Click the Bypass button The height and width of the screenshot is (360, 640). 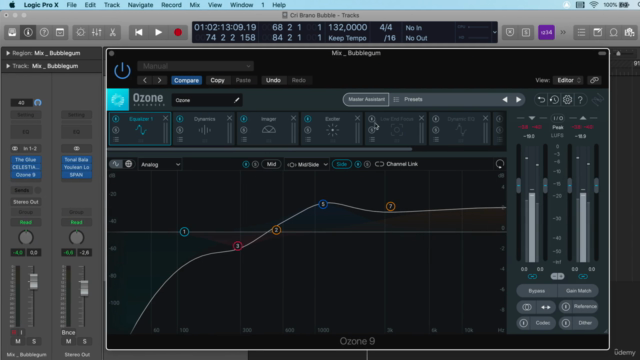[x=537, y=291]
